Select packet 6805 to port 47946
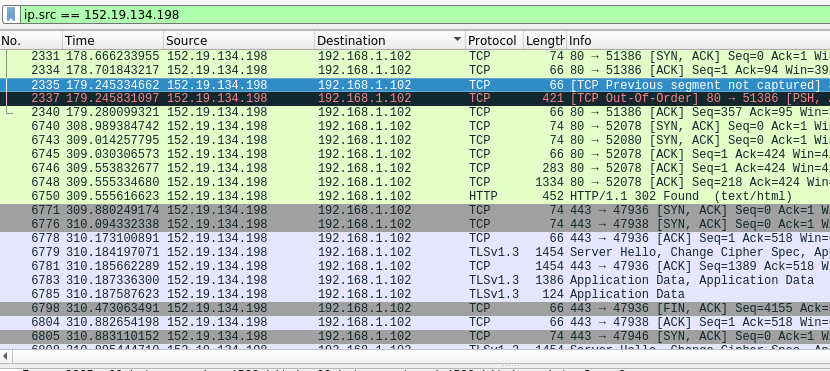The image size is (830, 371). pyautogui.click(x=415, y=336)
